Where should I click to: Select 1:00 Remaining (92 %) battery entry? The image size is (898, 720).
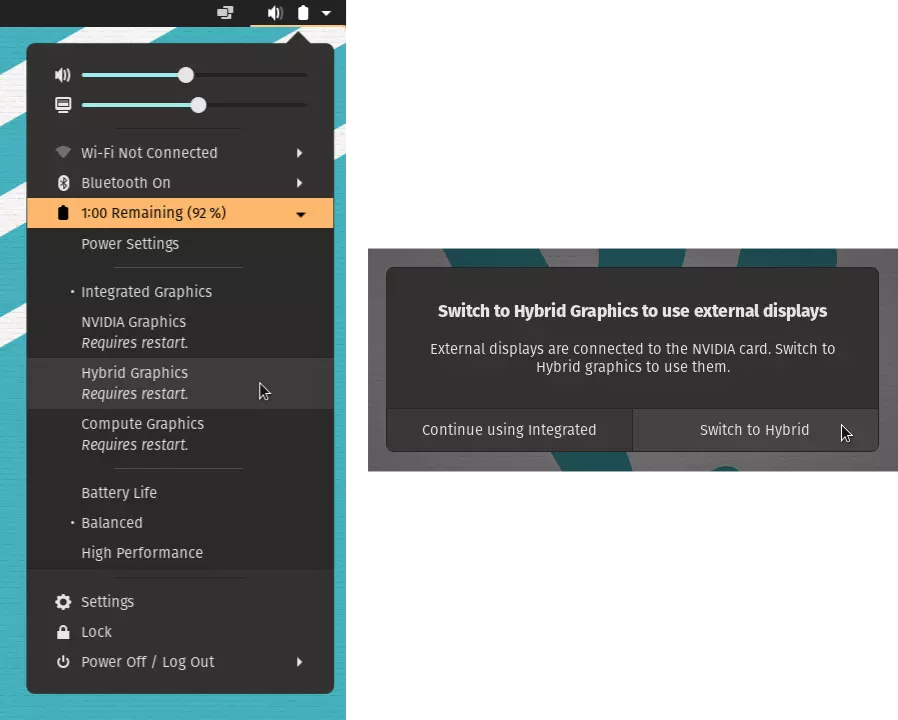click(x=180, y=213)
